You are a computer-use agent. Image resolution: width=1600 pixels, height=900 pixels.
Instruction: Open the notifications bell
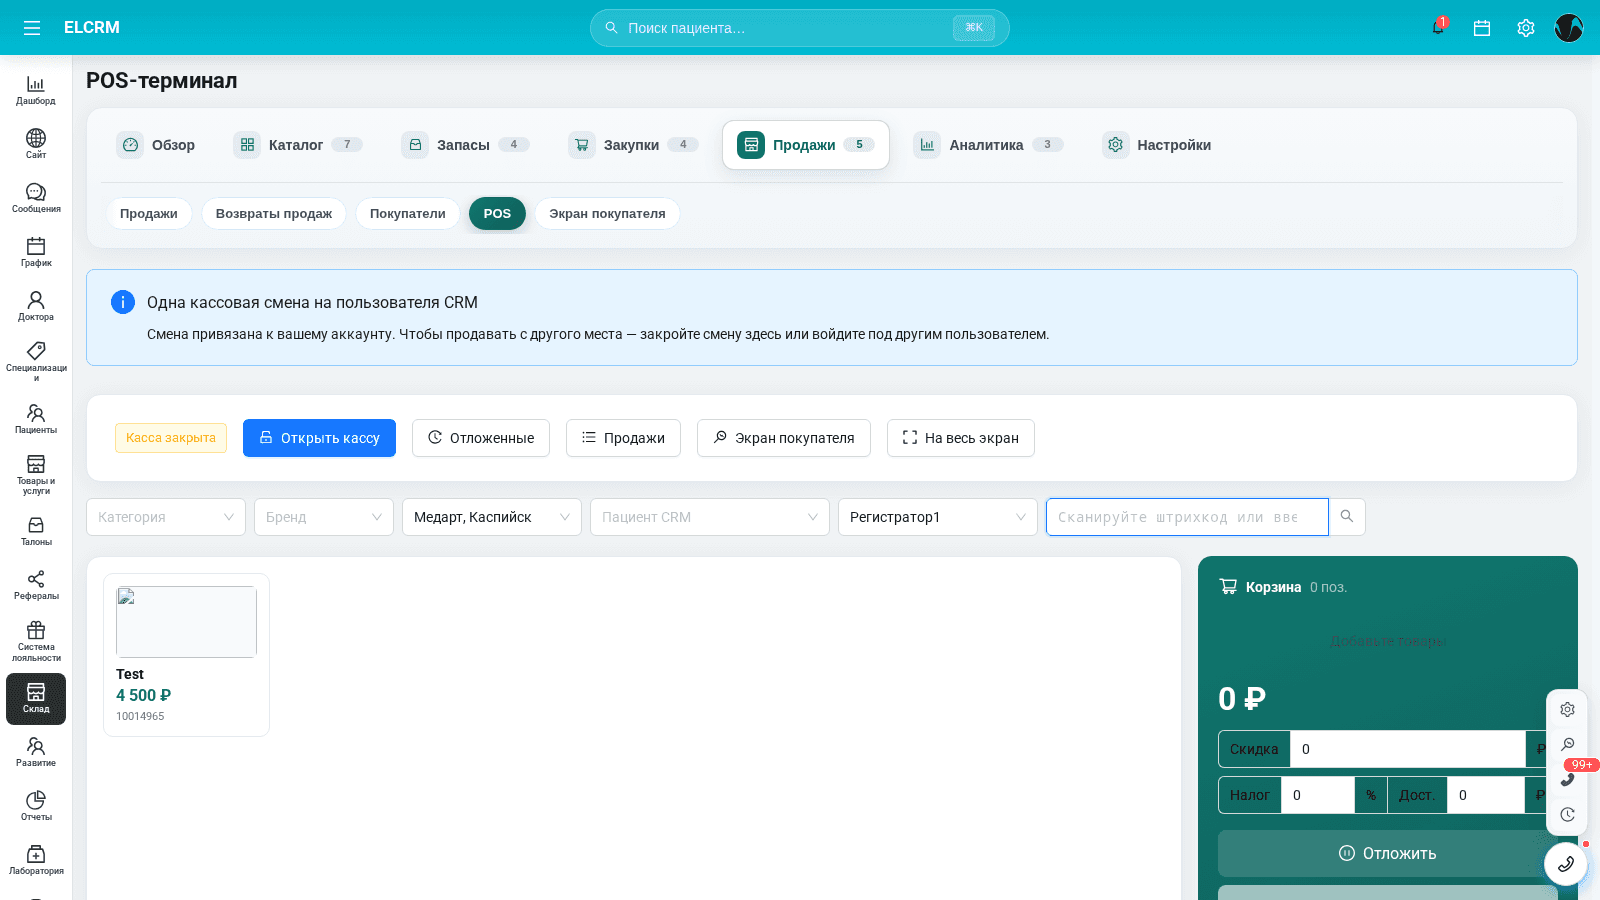1438,28
